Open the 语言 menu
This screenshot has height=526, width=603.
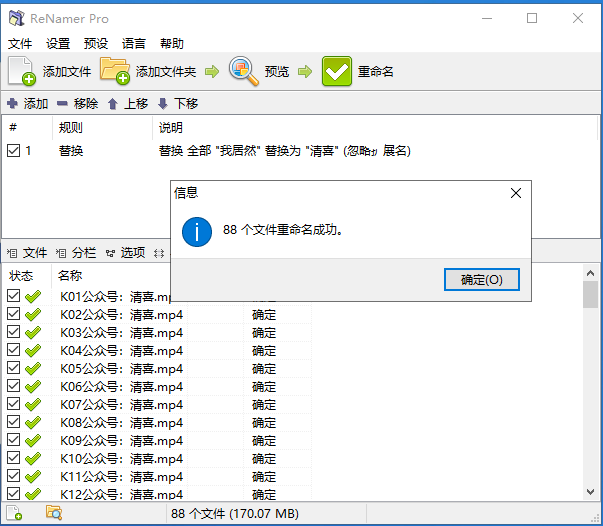coord(134,43)
